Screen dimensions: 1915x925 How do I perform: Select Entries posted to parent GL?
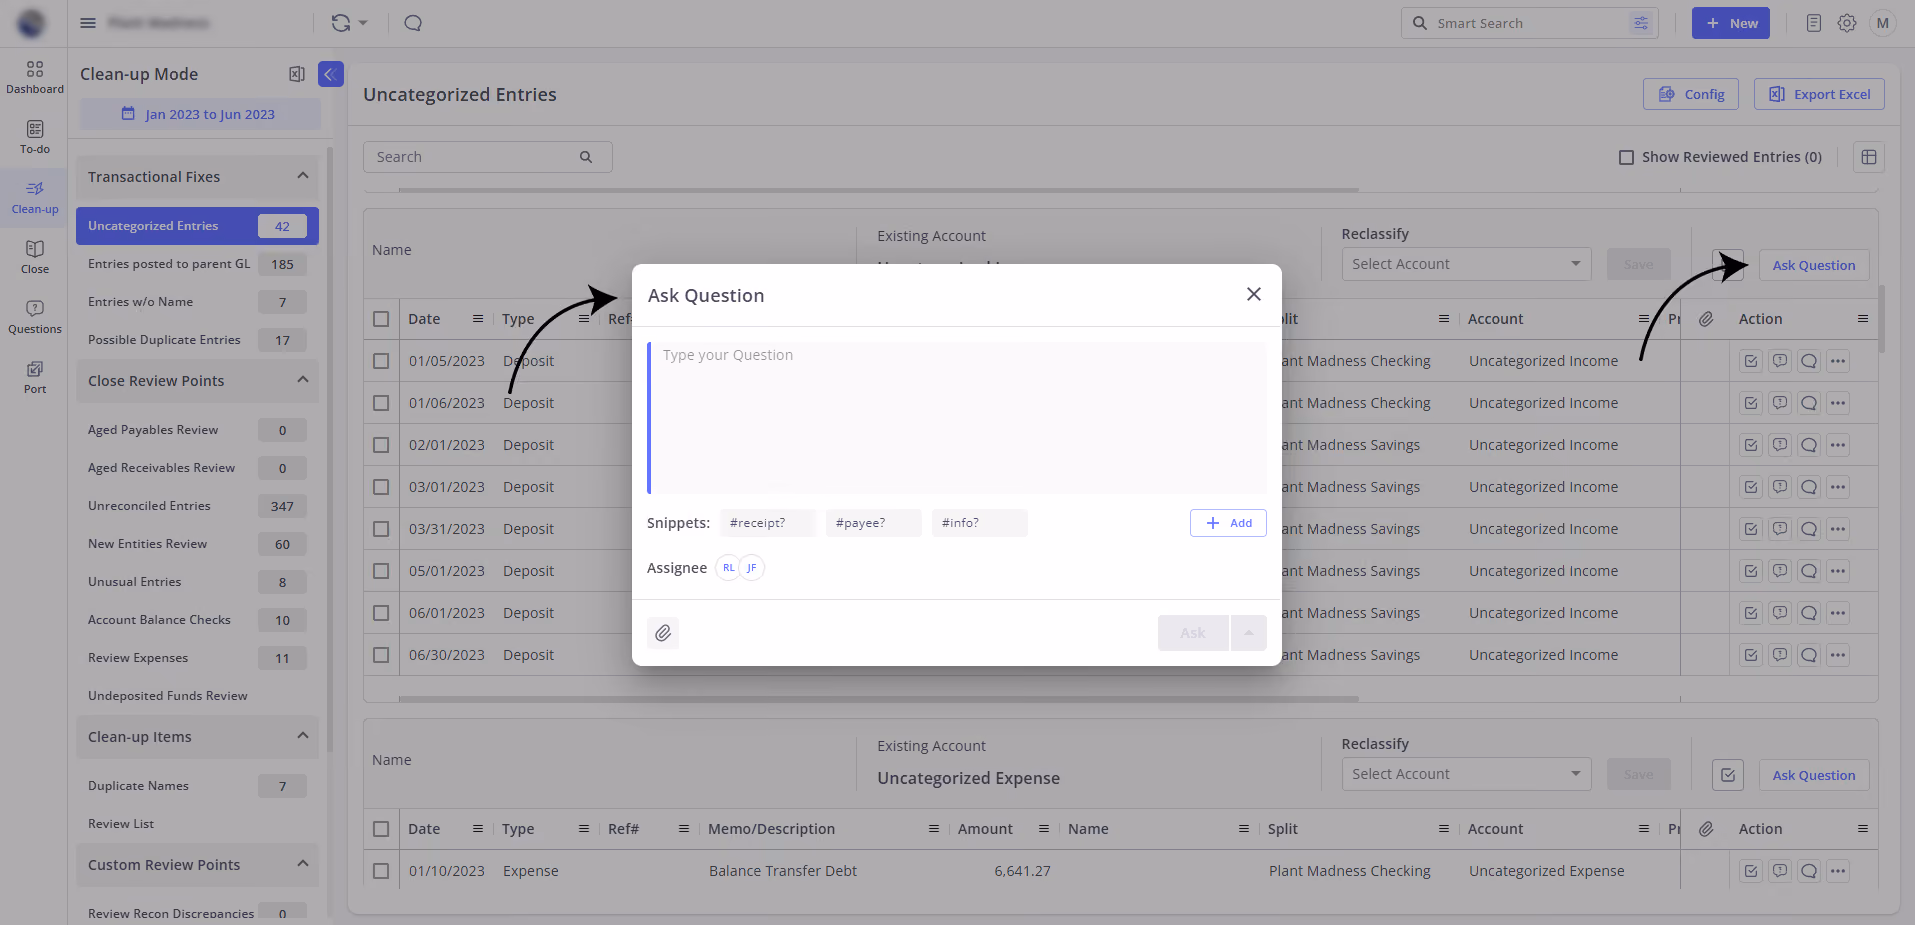coord(197,264)
